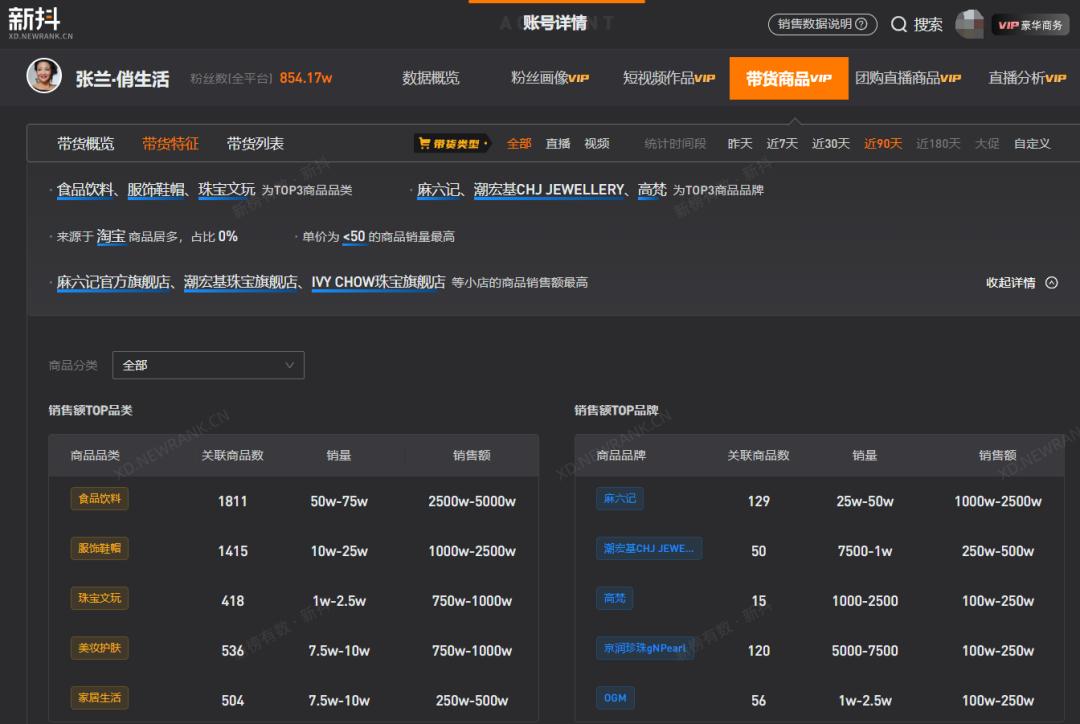Click the 新抖 logo

click(39, 23)
